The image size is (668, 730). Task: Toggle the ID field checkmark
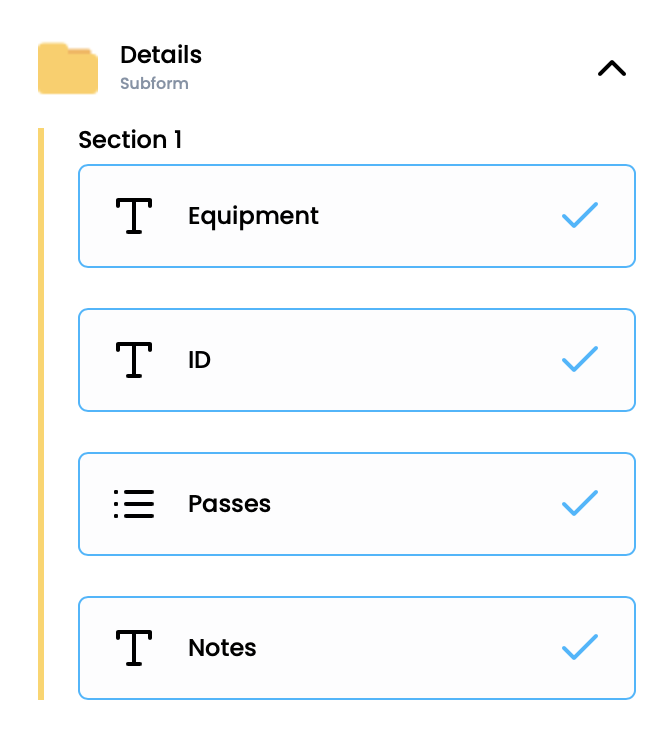coord(580,359)
